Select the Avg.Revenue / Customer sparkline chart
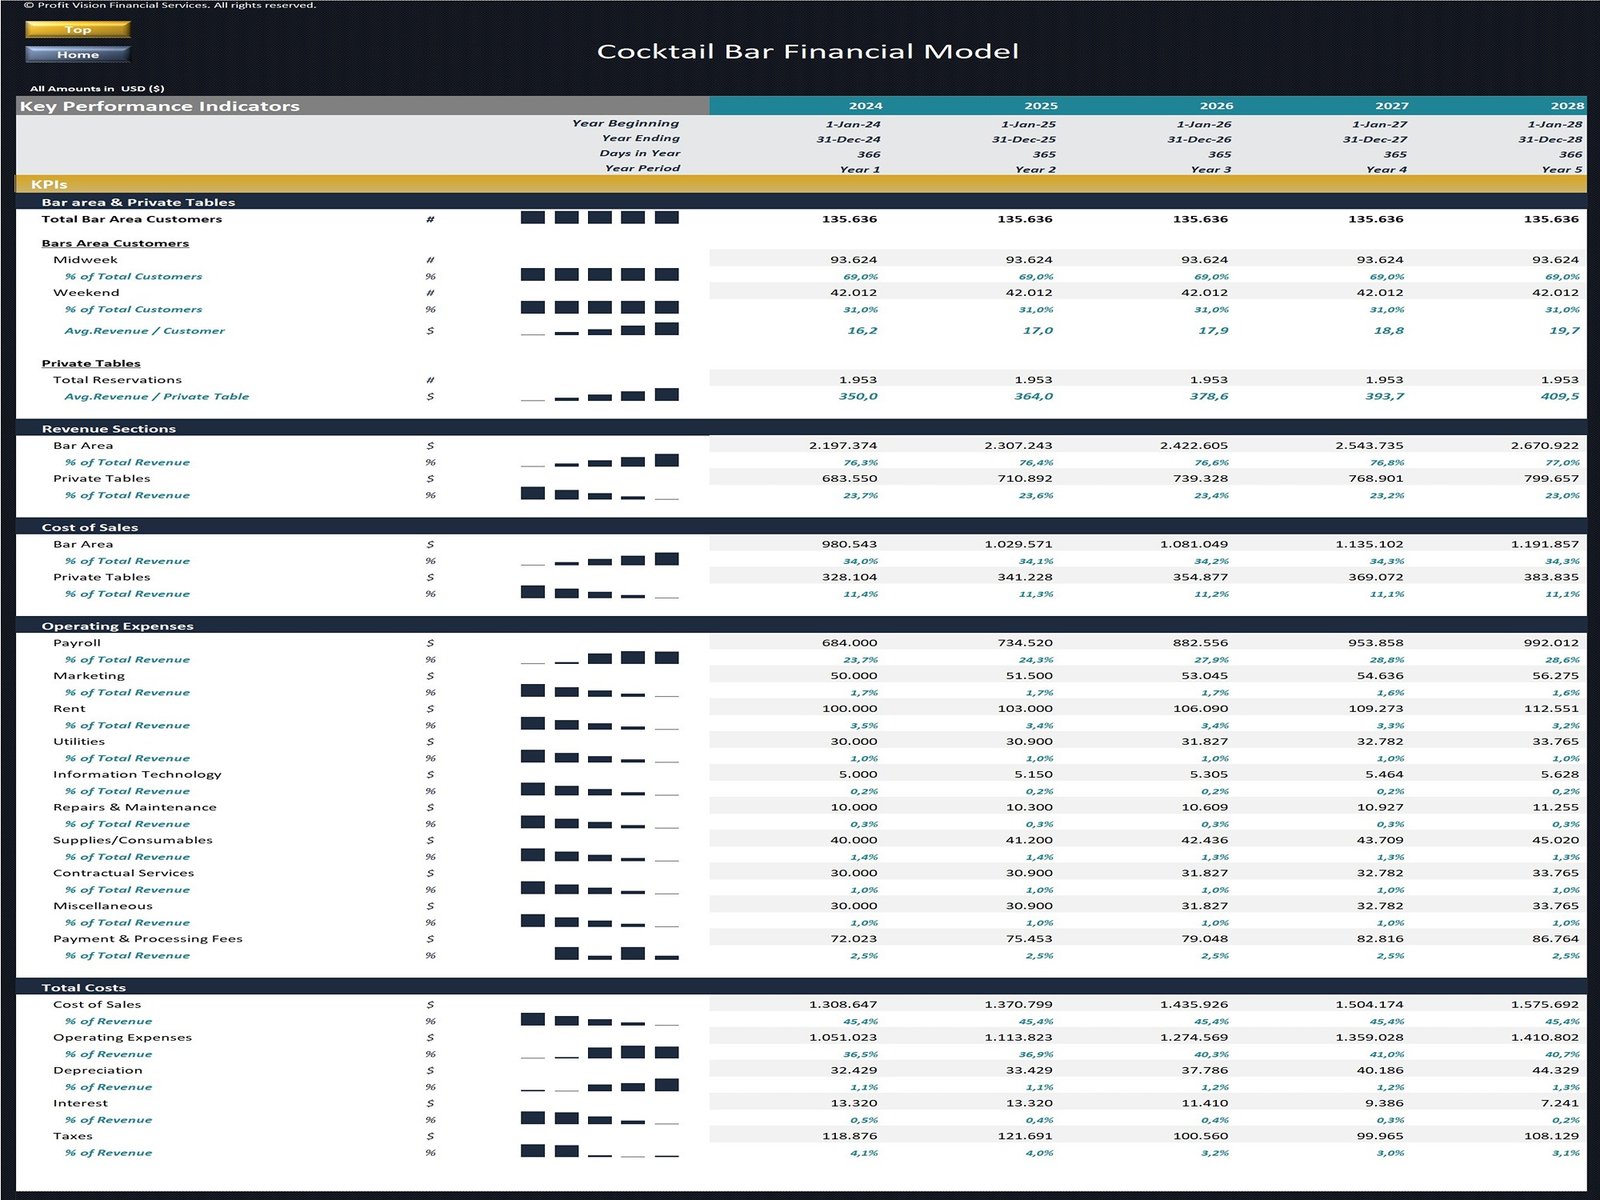The width and height of the screenshot is (1600, 1200). coord(599,330)
